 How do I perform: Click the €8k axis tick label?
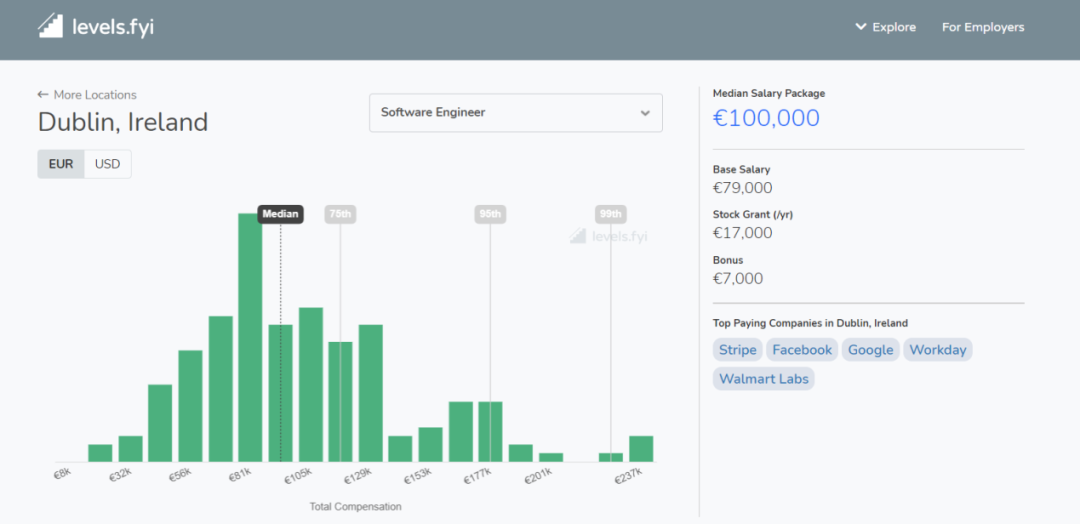click(63, 474)
